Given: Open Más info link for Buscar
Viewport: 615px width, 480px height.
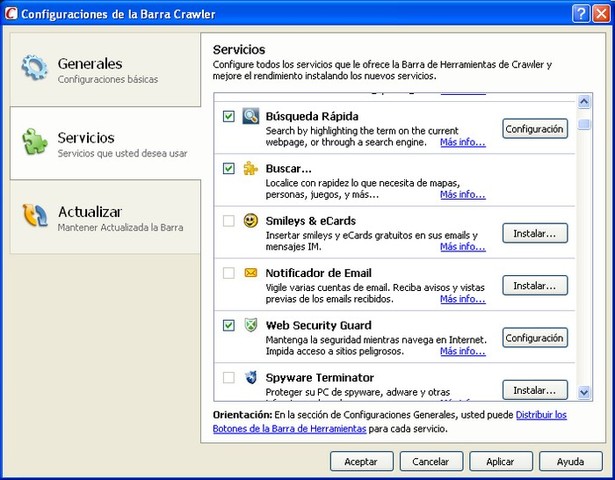Looking at the screenshot, I should (x=463, y=194).
